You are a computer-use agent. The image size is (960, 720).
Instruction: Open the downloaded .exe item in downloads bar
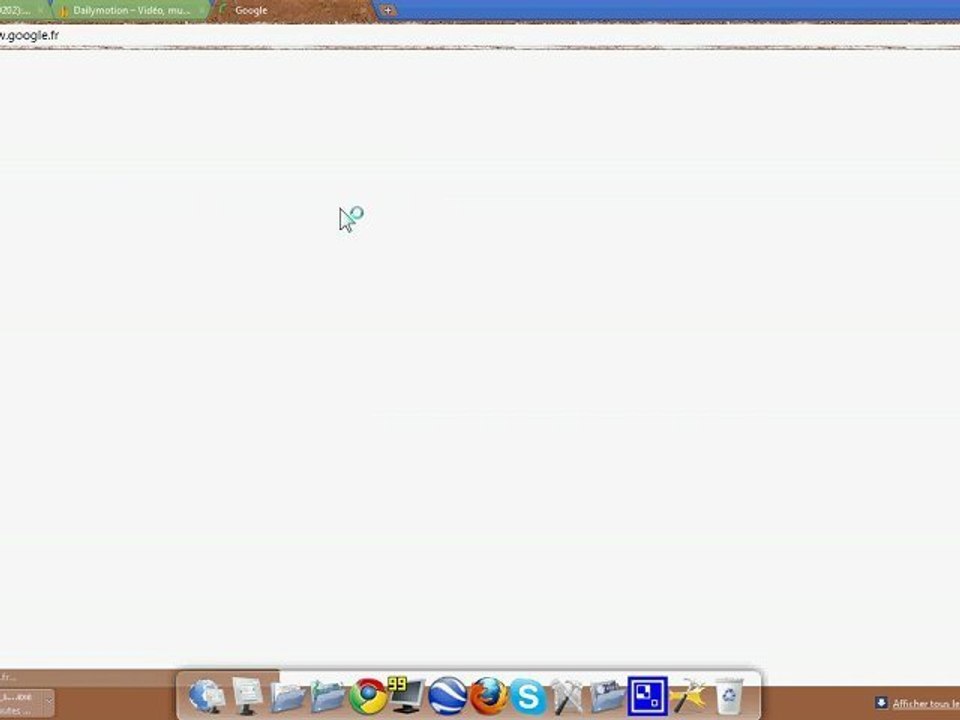click(x=20, y=703)
